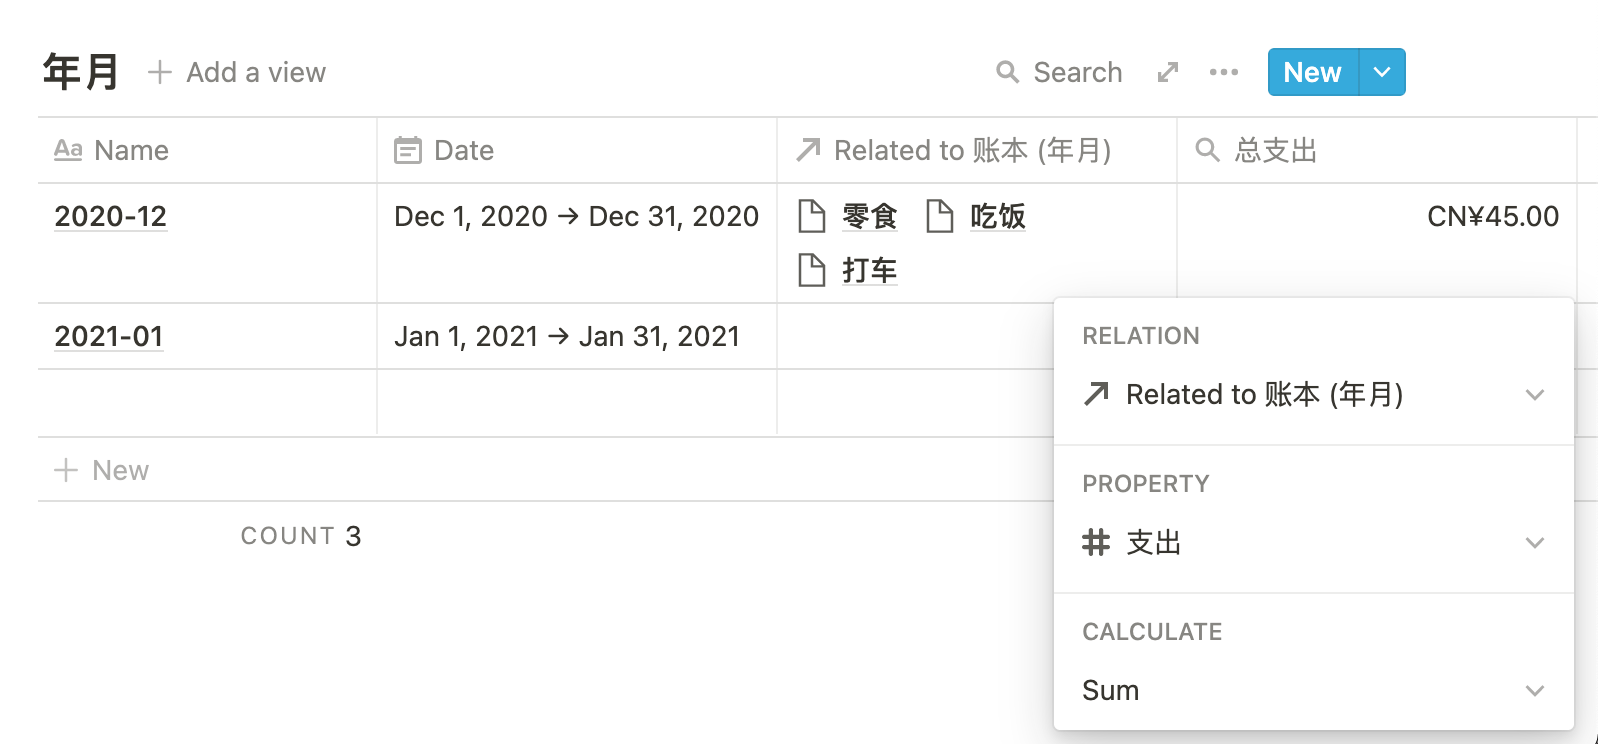This screenshot has height=744, width=1598.
Task: Click the Date column calendar icon
Action: 407,150
